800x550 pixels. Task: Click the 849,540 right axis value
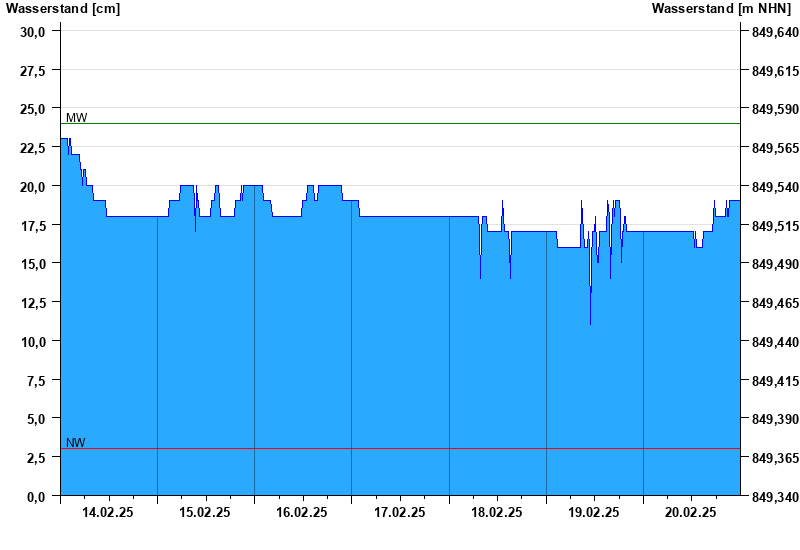[775, 186]
